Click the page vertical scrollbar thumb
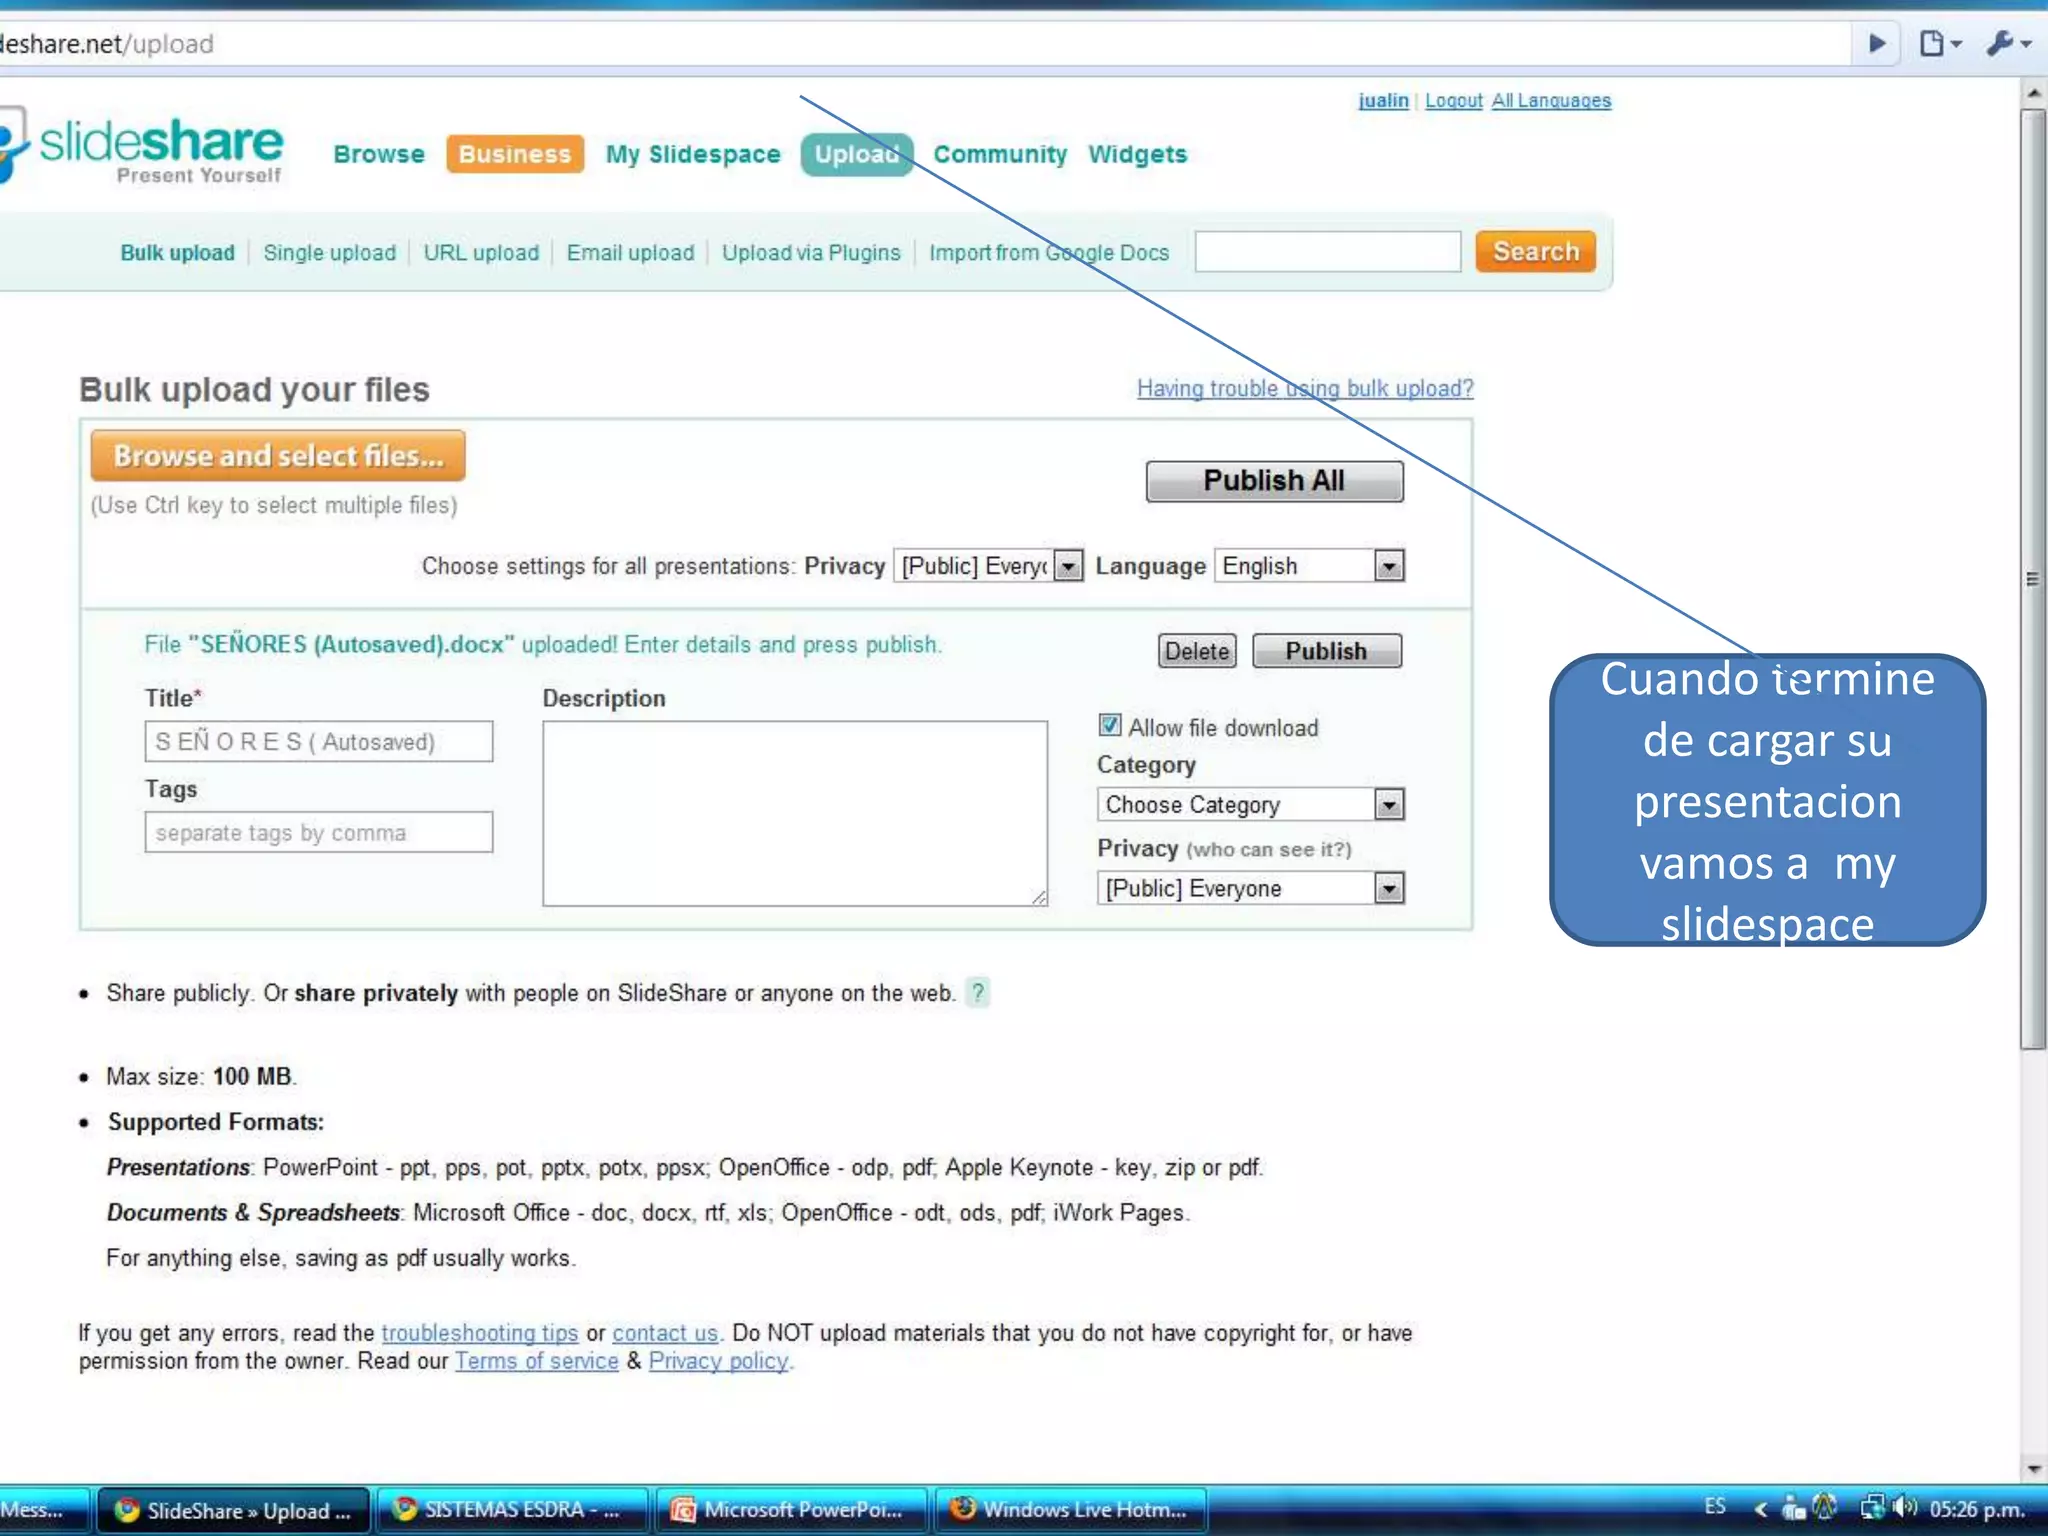This screenshot has height=1536, width=2048. click(2032, 580)
